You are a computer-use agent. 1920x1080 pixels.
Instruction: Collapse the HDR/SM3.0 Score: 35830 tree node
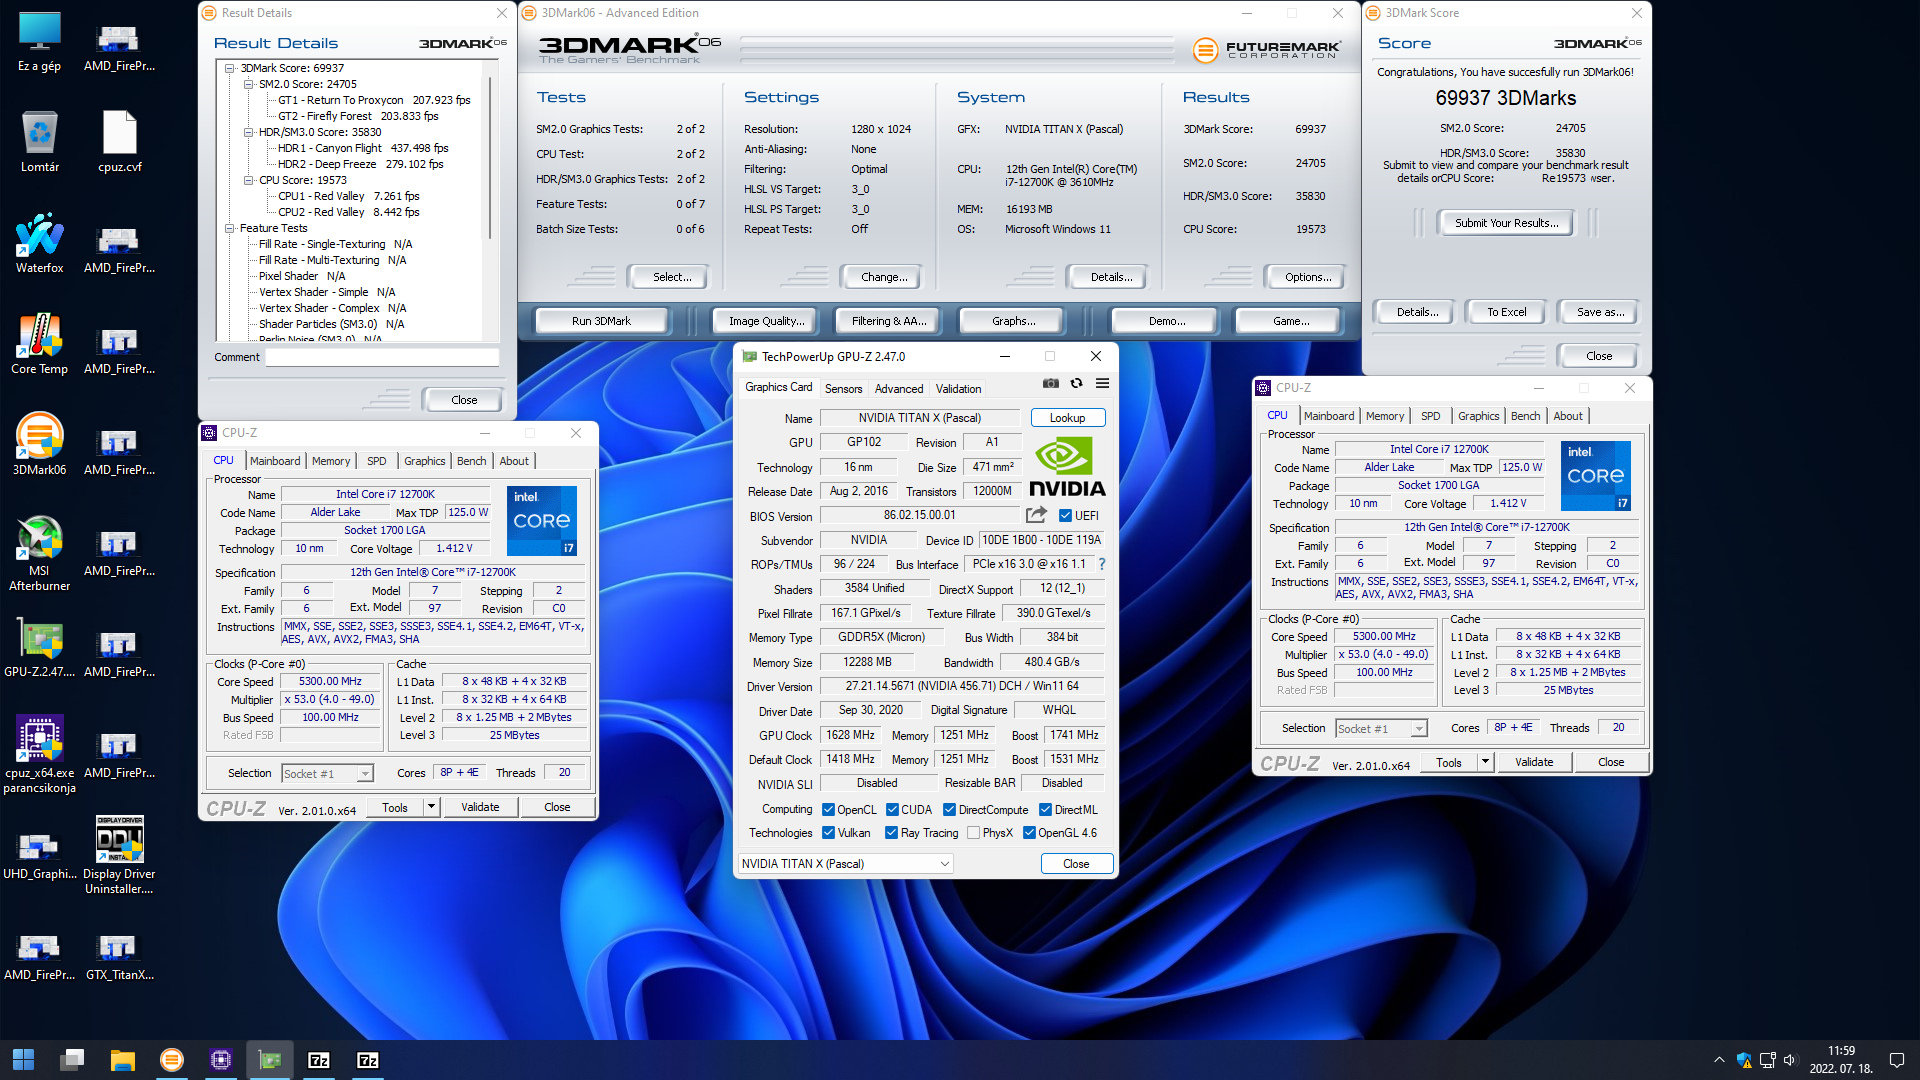(249, 133)
